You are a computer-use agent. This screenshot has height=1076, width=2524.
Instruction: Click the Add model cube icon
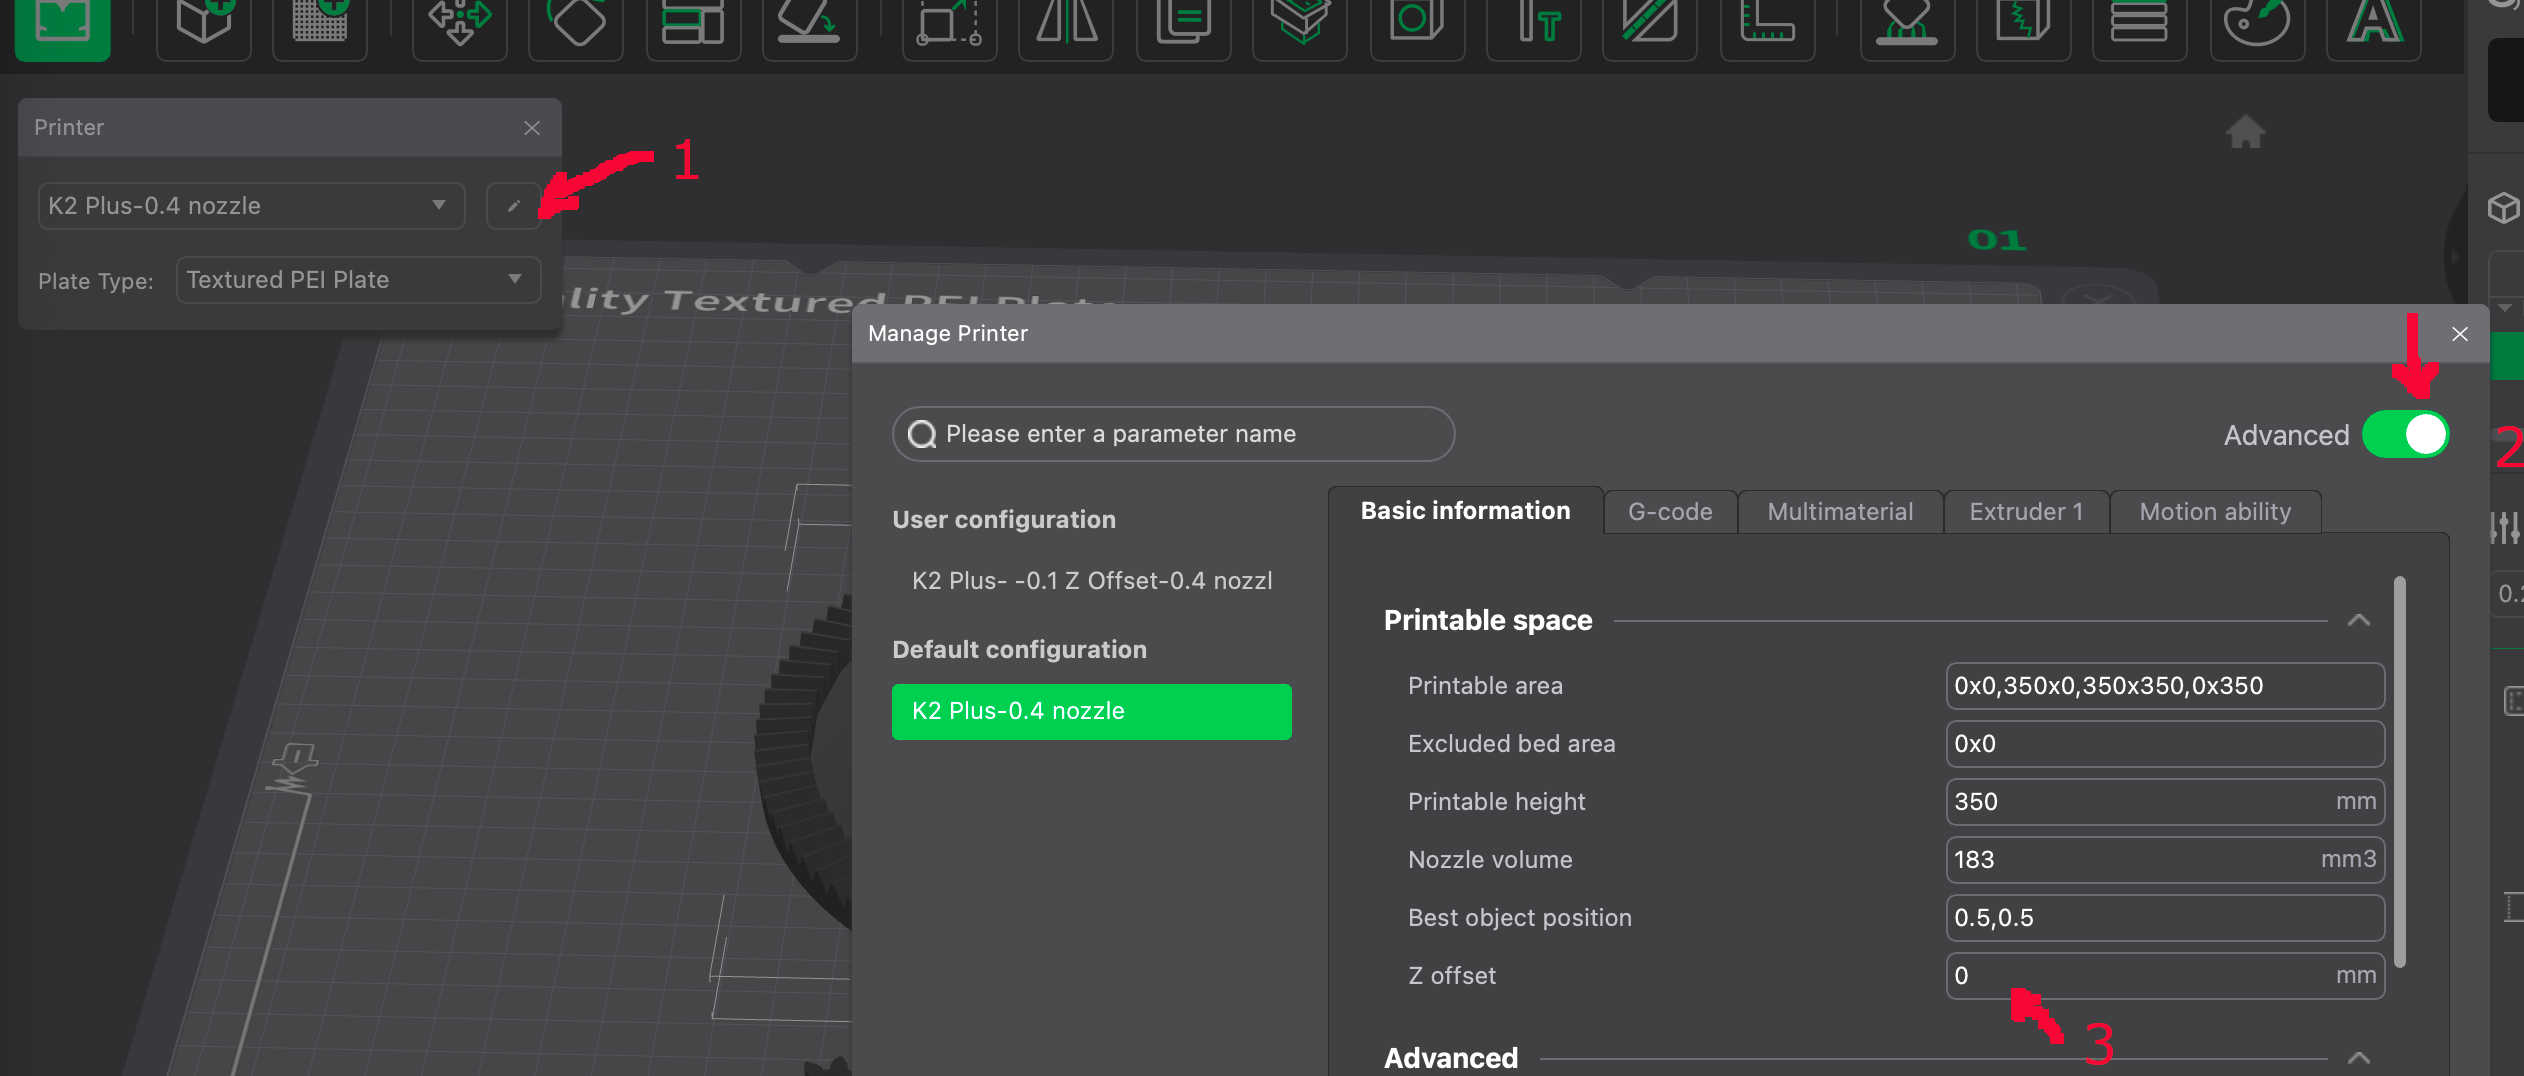(204, 24)
